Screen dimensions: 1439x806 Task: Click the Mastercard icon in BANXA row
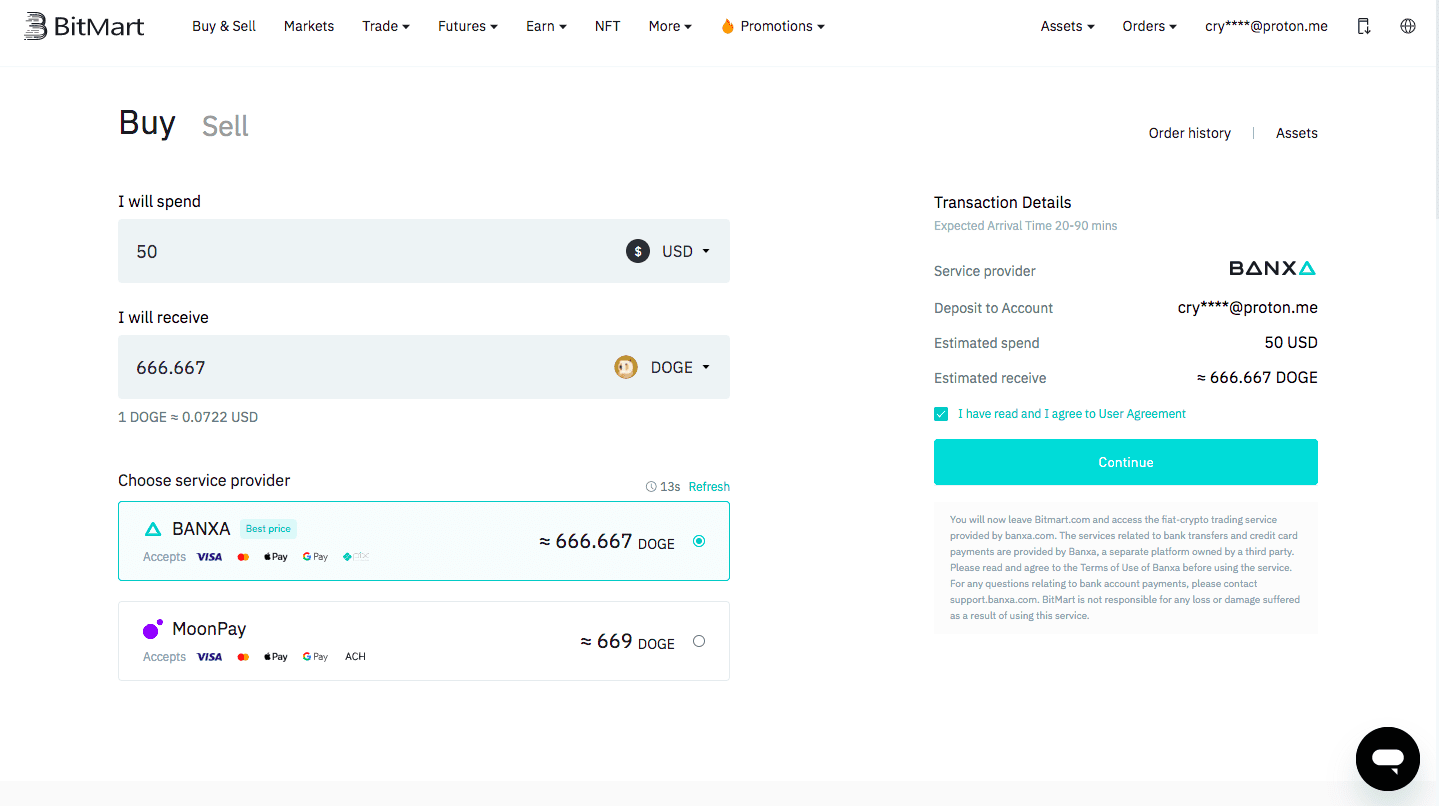(x=243, y=557)
